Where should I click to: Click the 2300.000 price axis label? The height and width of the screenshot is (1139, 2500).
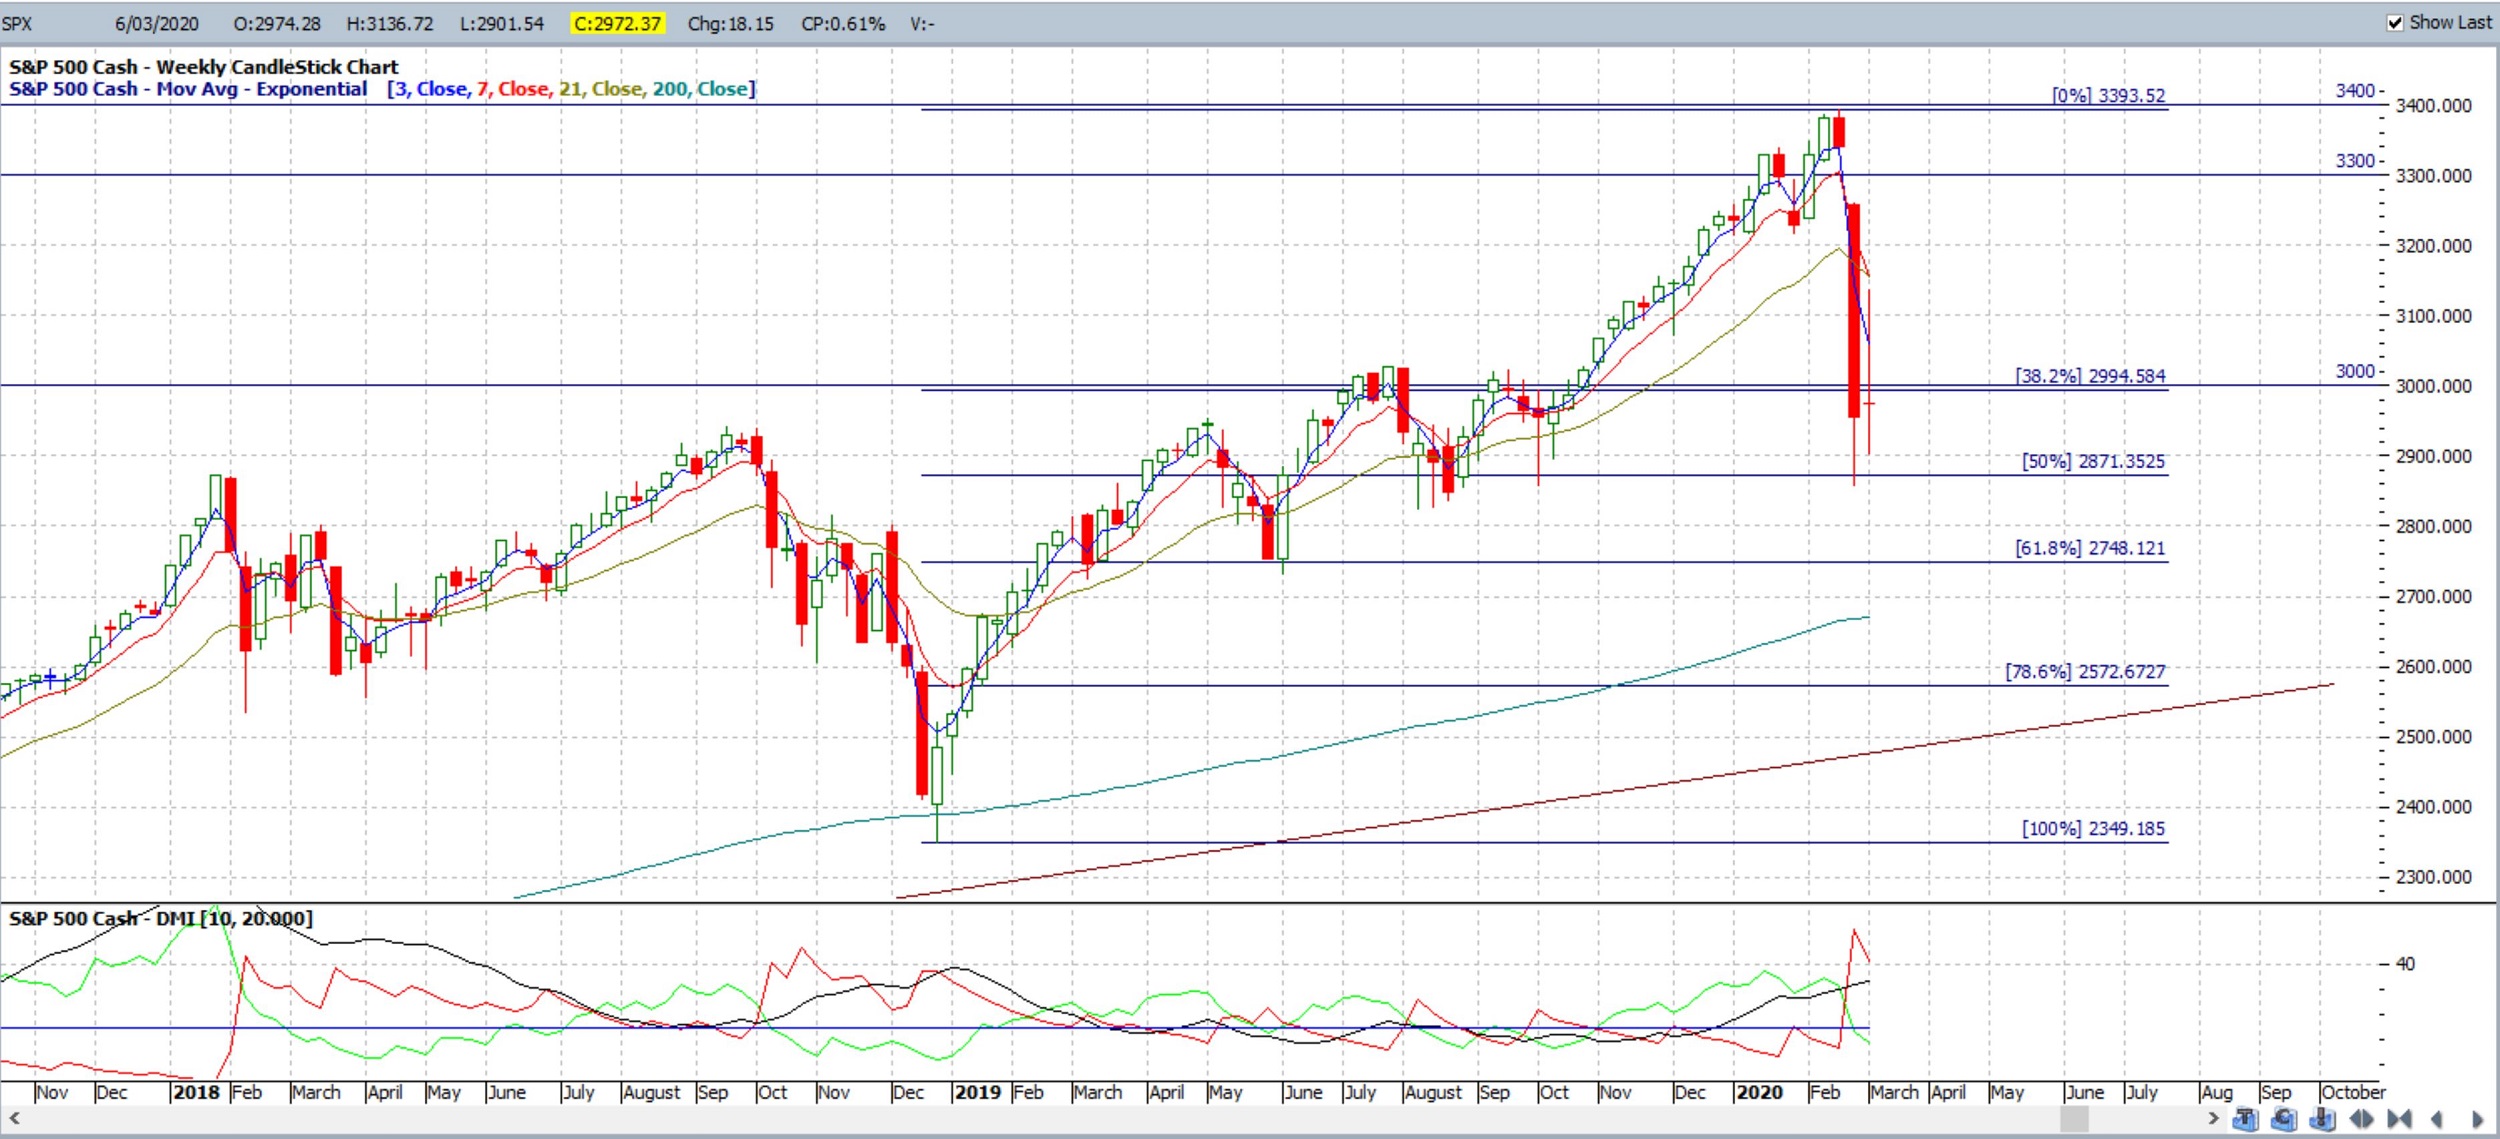2433,877
